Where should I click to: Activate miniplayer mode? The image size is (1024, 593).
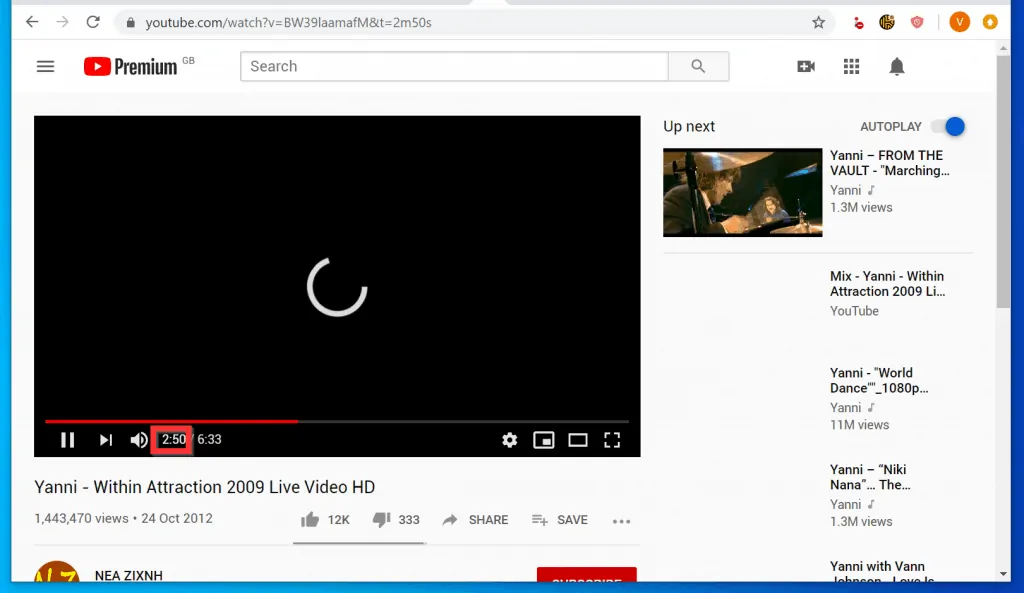coord(544,440)
